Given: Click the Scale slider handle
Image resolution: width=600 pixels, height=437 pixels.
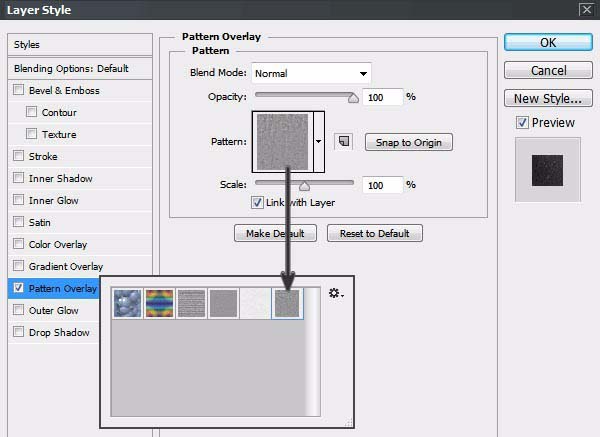Looking at the screenshot, I should coord(304,186).
